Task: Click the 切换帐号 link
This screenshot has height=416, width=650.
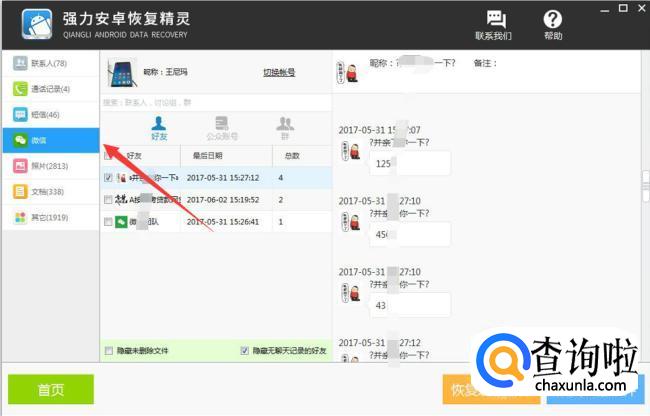Action: 279,73
